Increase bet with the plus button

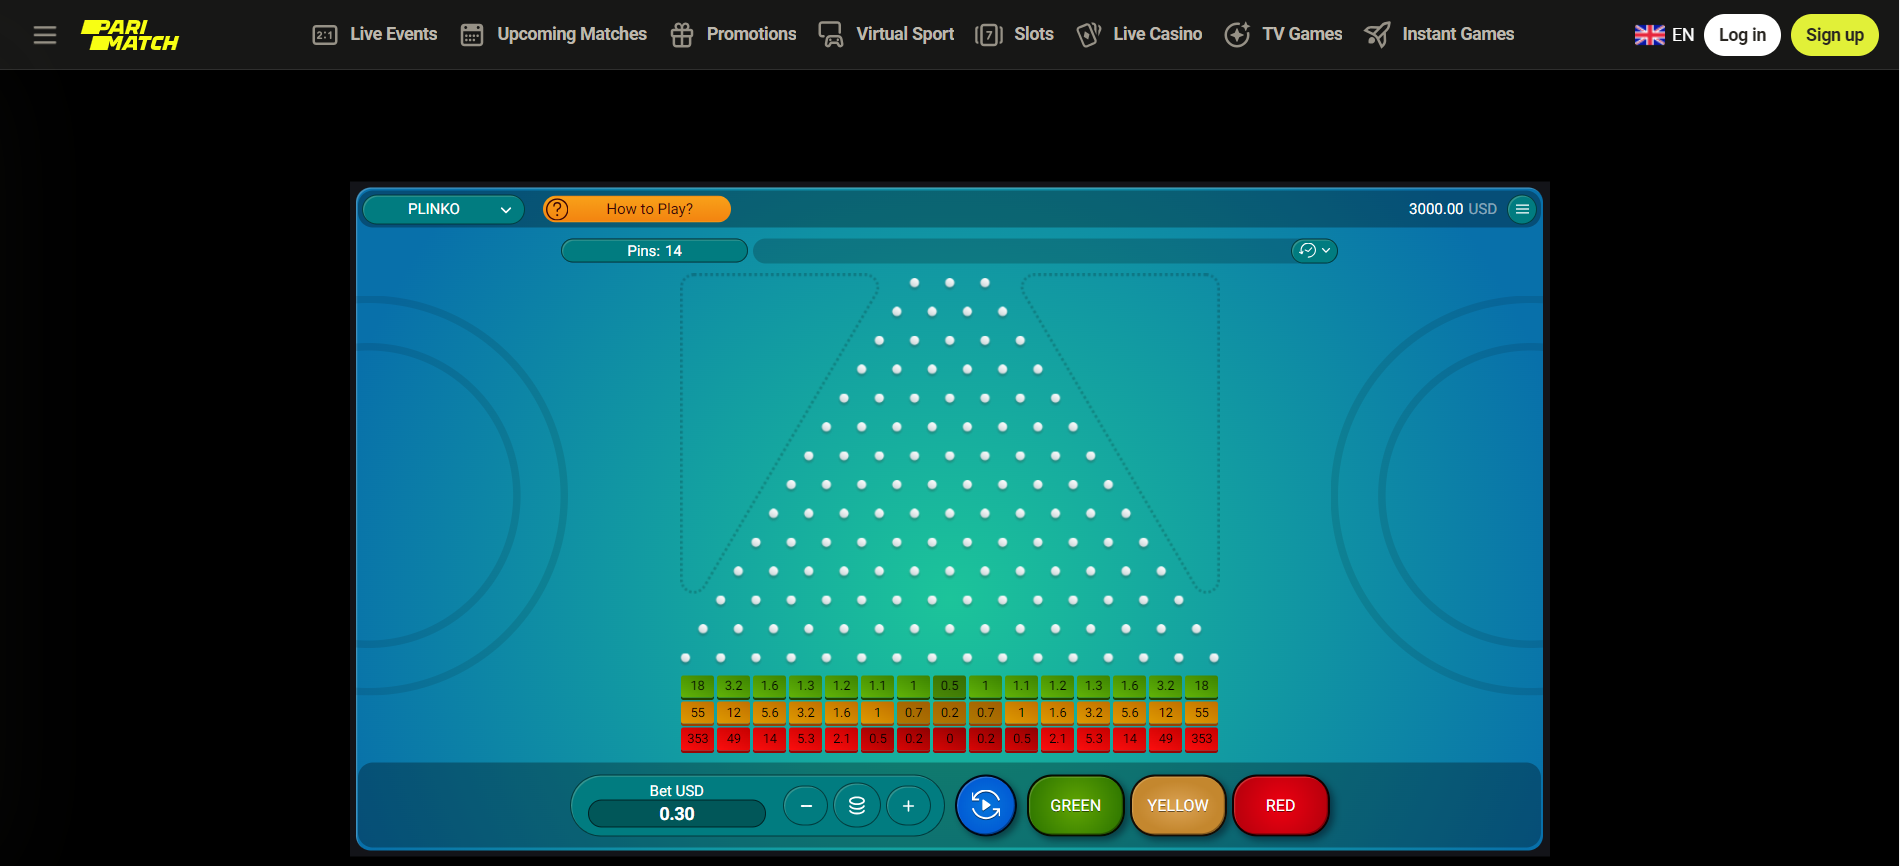[908, 805]
